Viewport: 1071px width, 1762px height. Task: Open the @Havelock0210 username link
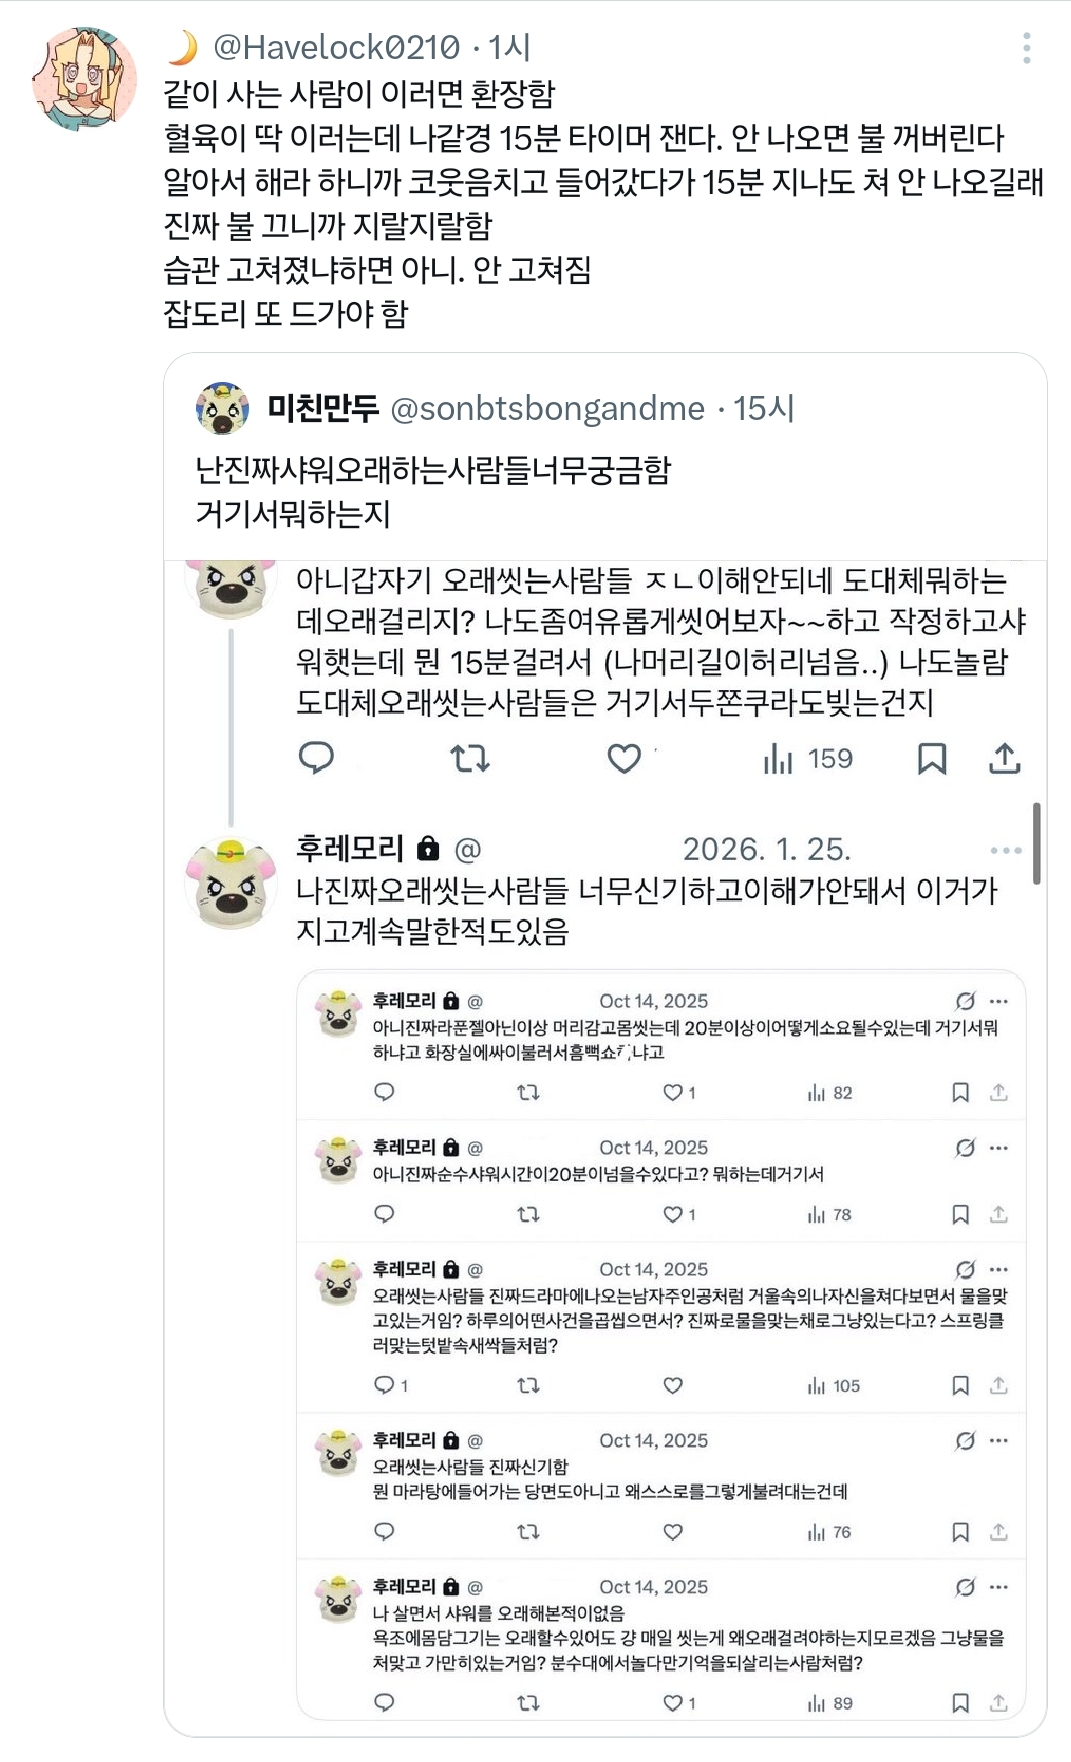pos(336,47)
